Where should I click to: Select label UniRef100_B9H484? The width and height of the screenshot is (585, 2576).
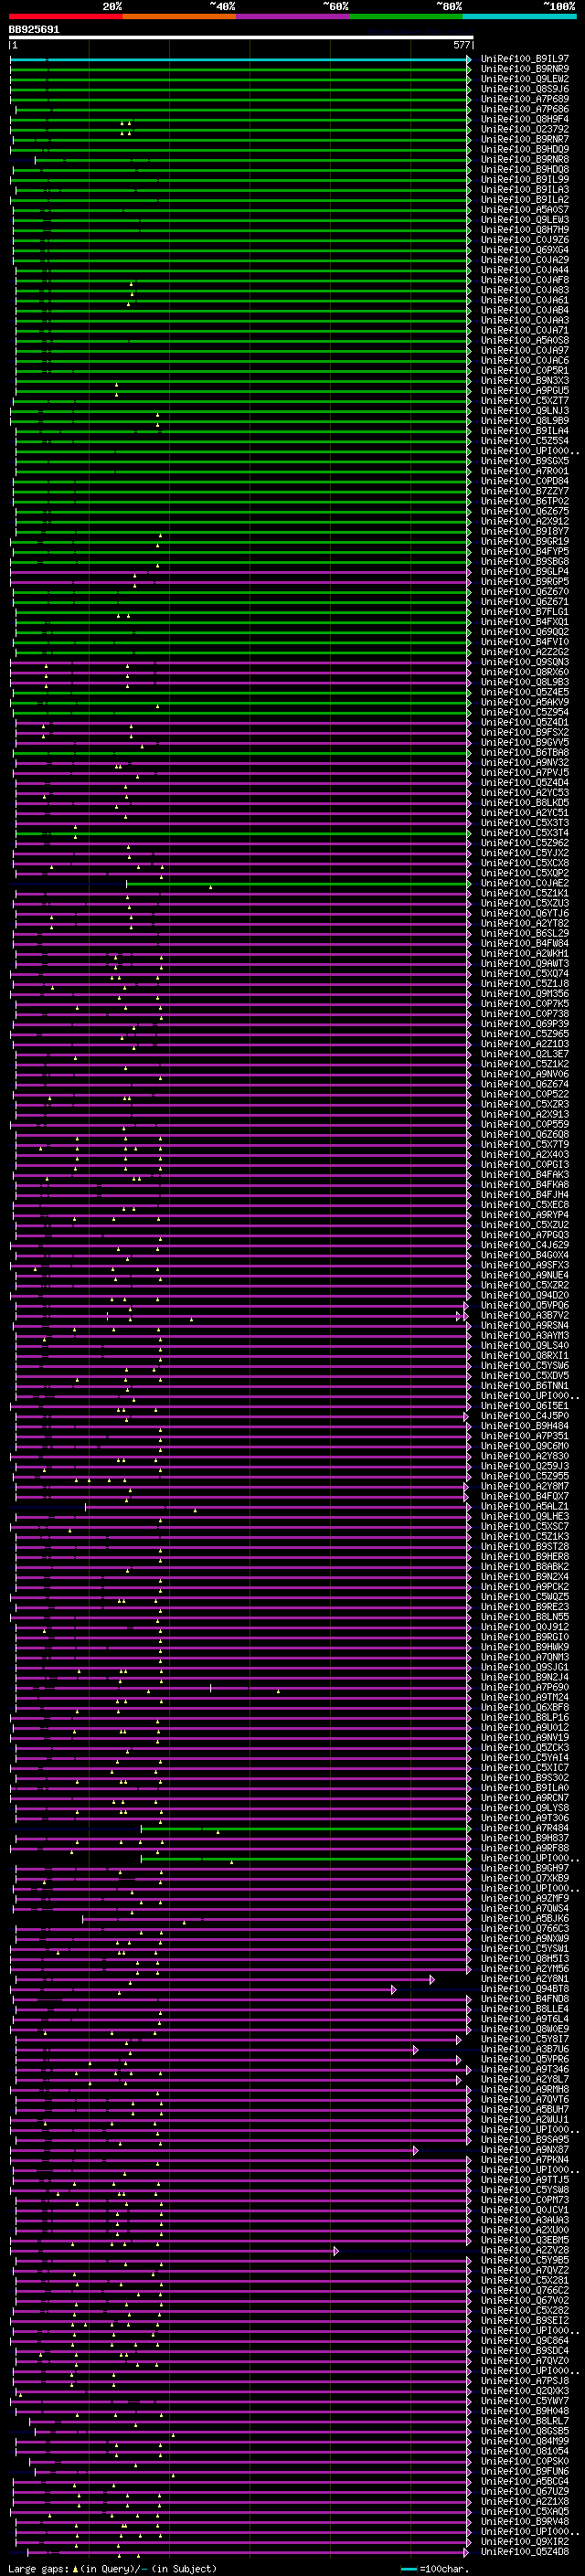click(525, 1425)
